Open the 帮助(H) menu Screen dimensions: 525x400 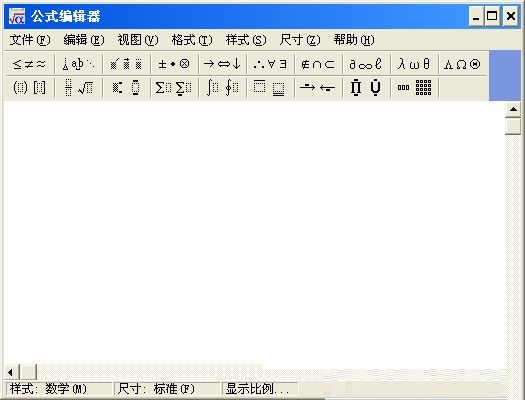tap(354, 40)
